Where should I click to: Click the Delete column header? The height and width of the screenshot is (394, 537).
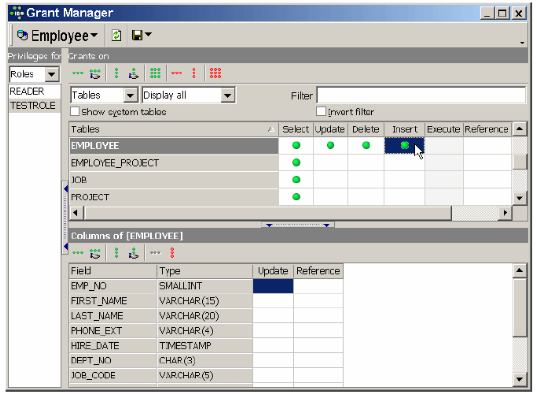click(x=366, y=129)
